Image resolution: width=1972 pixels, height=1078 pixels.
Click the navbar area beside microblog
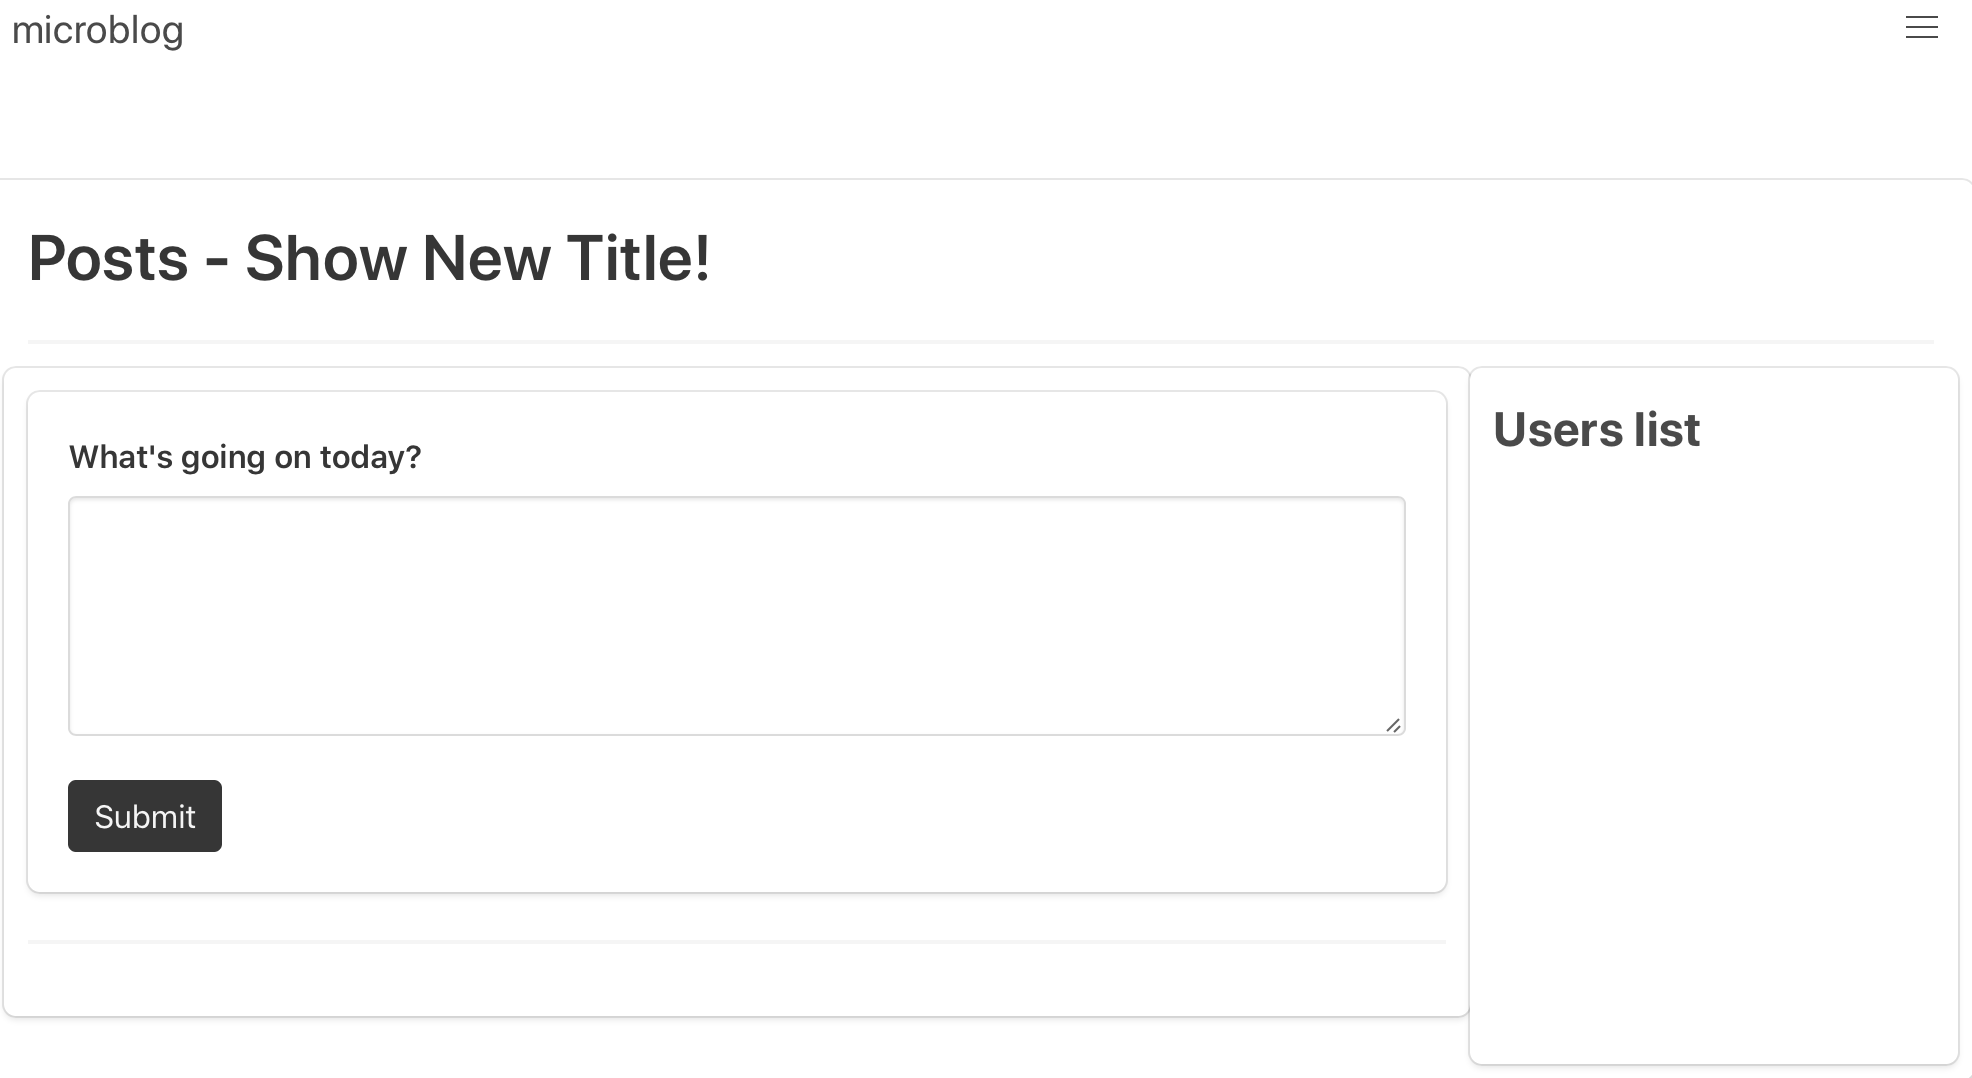click(x=900, y=30)
